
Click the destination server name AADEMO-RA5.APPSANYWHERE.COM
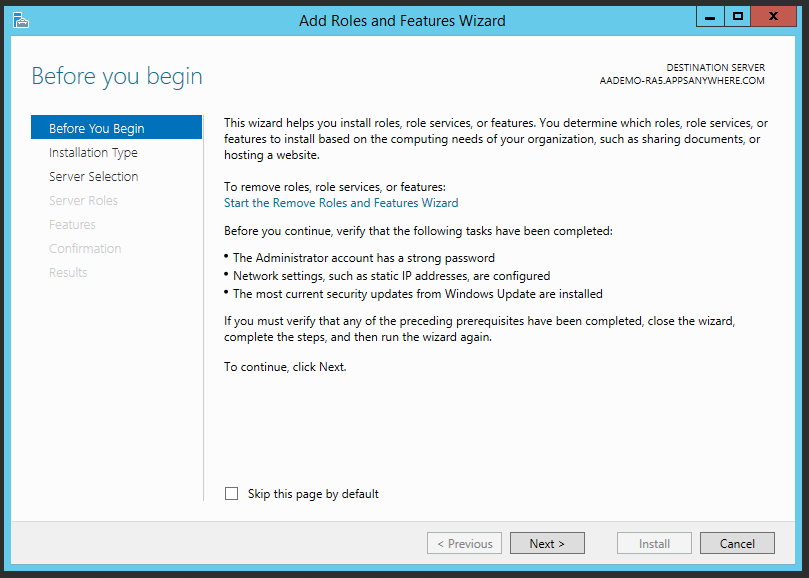[682, 81]
